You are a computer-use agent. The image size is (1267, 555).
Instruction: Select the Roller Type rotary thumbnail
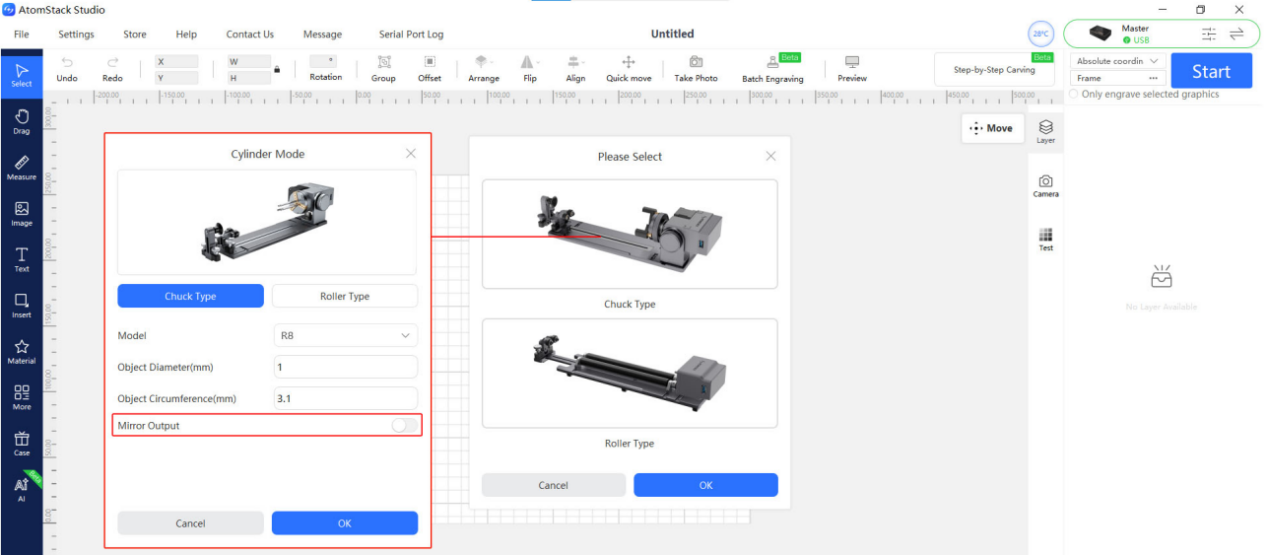630,373
